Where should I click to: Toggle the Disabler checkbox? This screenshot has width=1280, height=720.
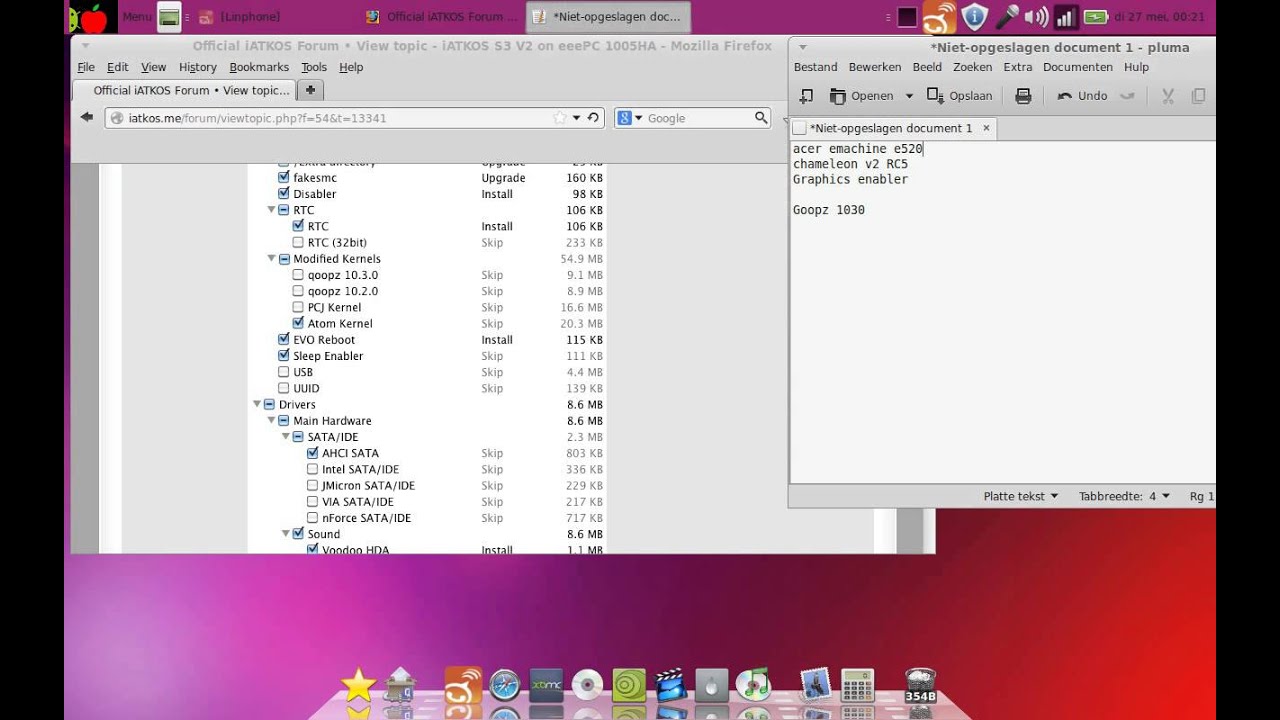(x=283, y=193)
